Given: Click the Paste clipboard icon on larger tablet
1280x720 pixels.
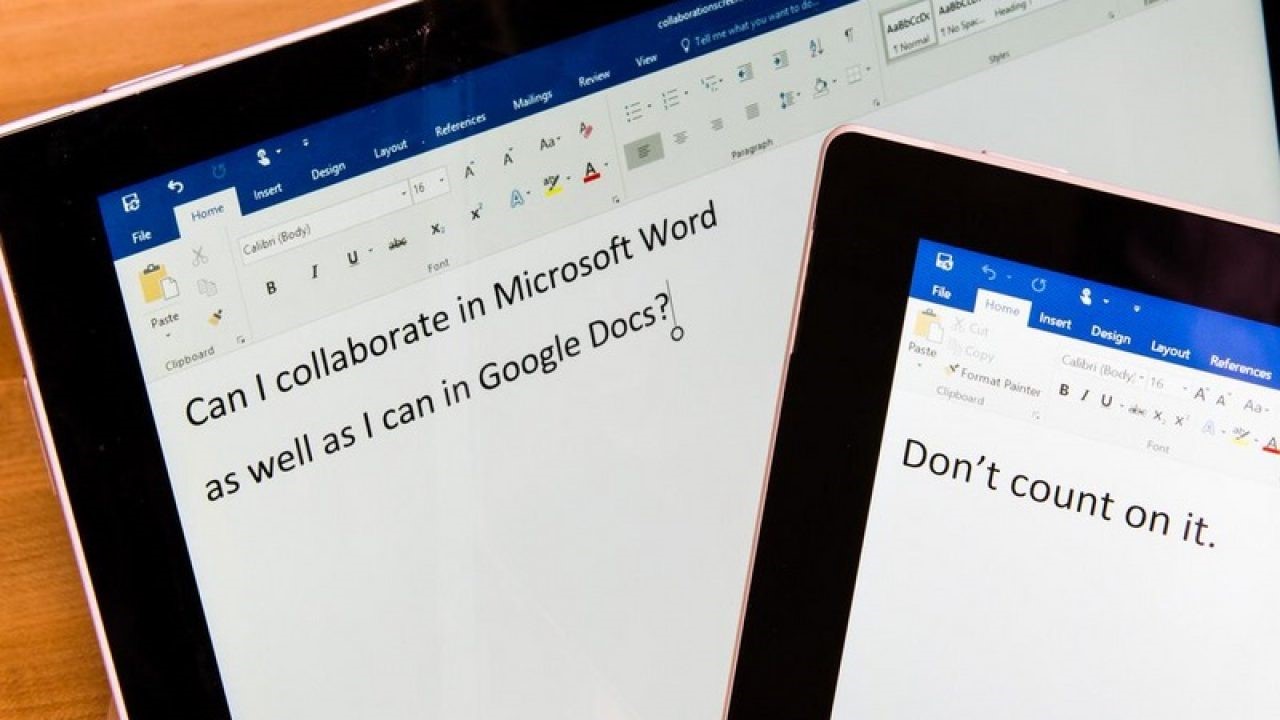Looking at the screenshot, I should tap(158, 284).
